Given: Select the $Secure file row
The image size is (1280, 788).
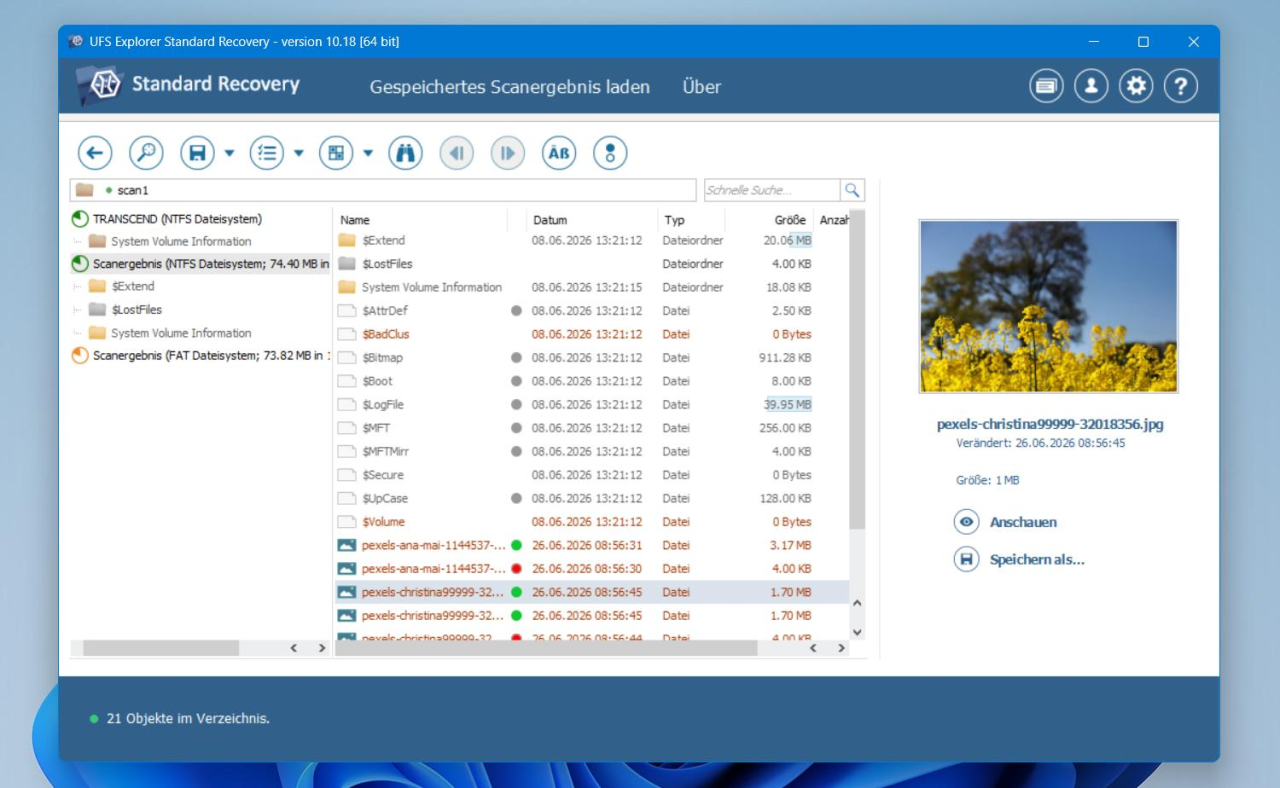Looking at the screenshot, I should (592, 475).
